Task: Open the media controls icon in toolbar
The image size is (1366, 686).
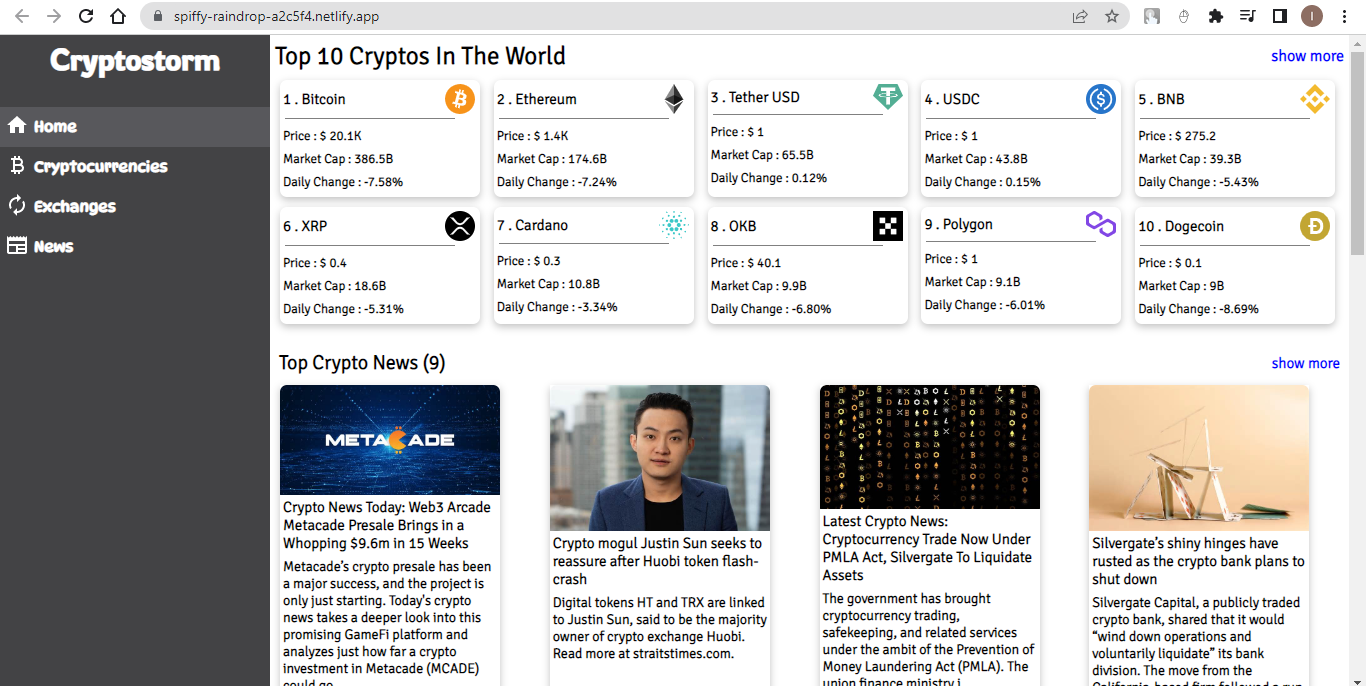Action: click(1247, 16)
